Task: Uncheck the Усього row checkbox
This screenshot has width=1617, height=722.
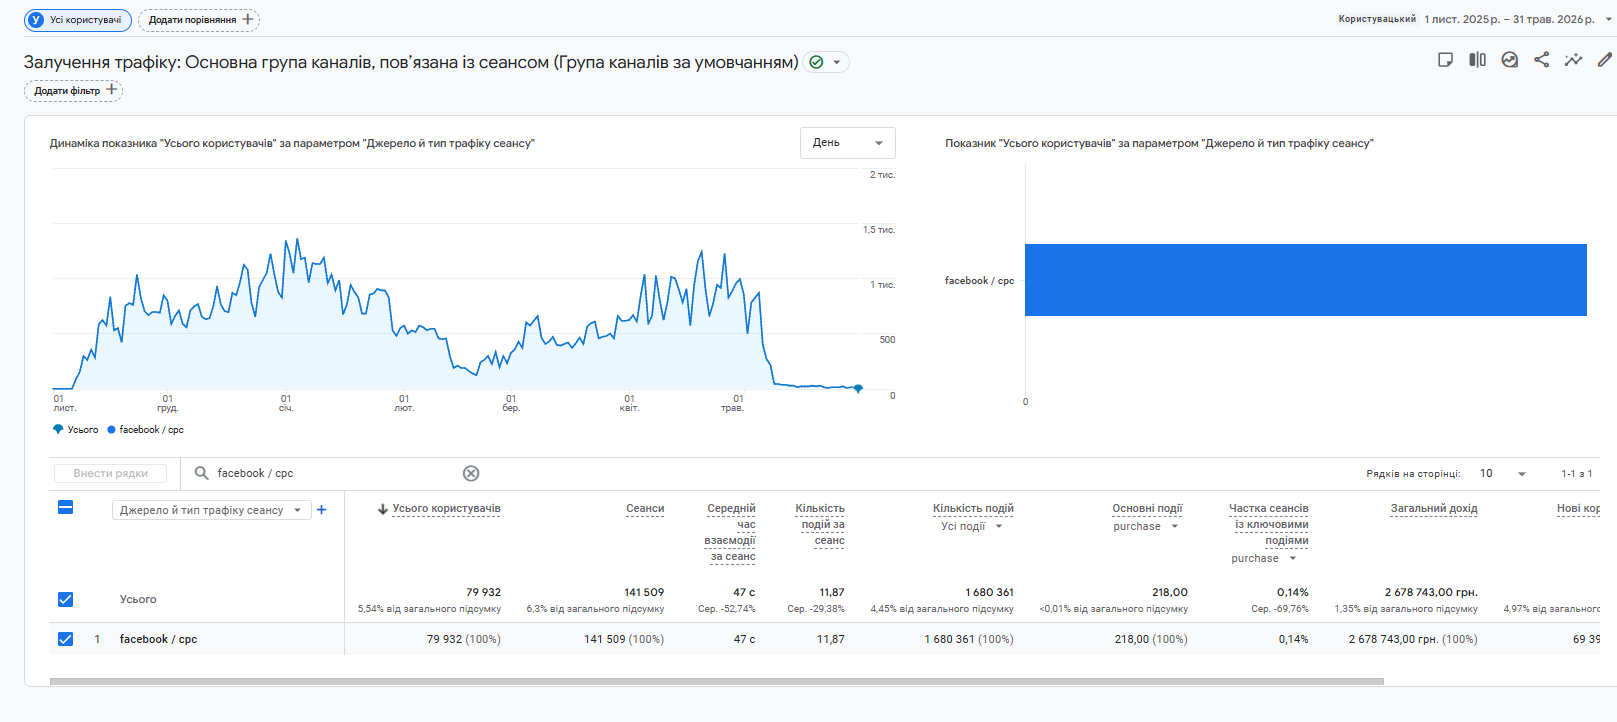Action: 65,599
